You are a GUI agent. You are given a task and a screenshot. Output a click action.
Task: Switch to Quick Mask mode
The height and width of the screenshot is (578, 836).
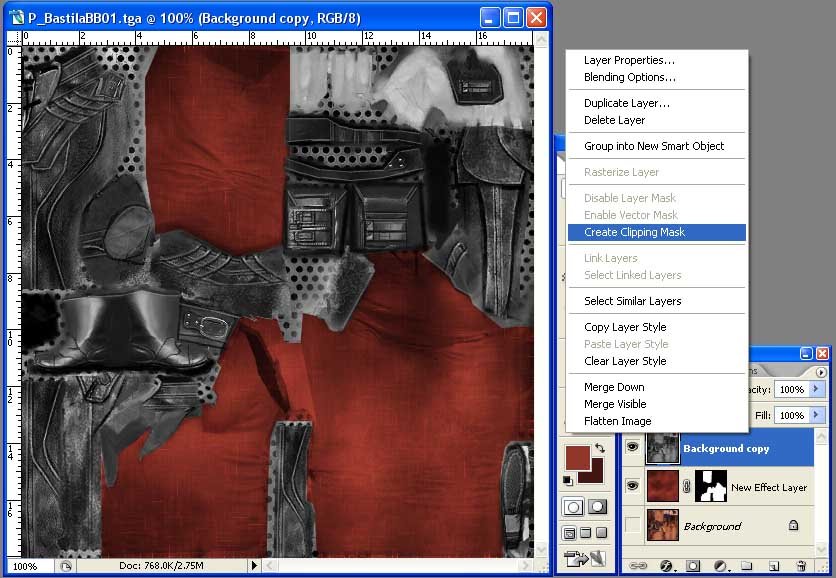pyautogui.click(x=597, y=507)
